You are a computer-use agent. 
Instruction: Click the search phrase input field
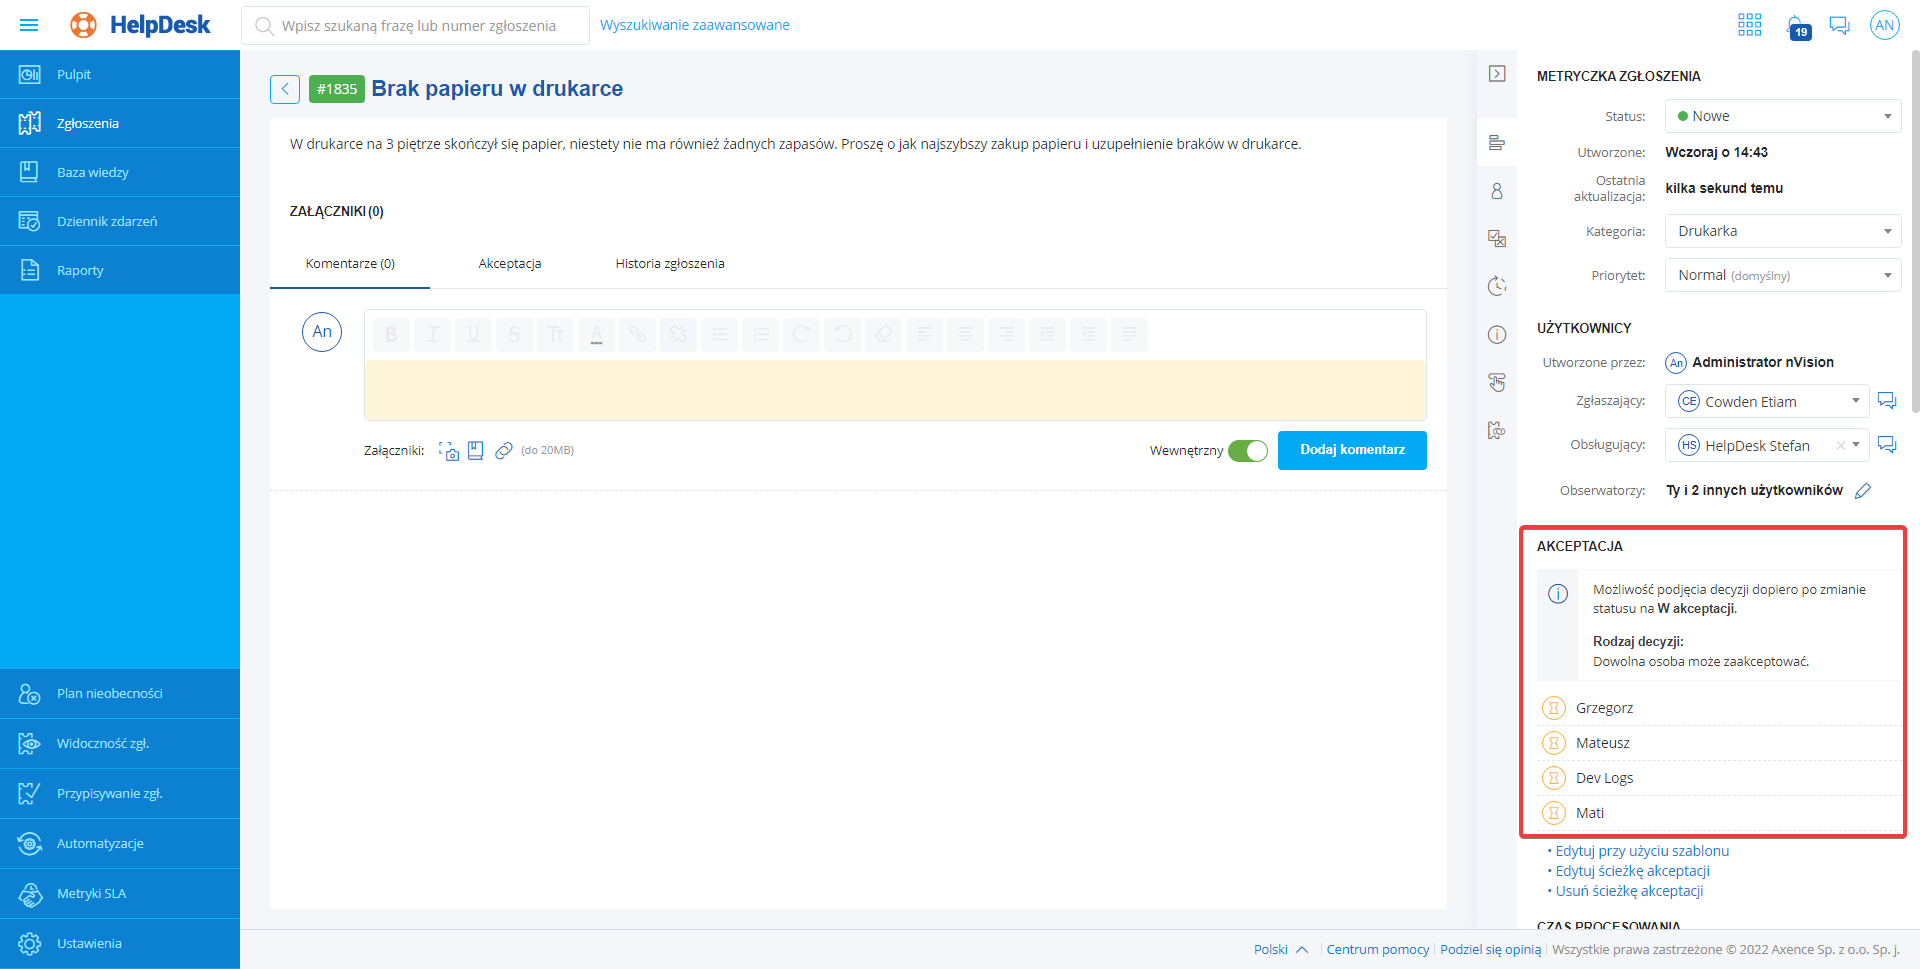coord(420,26)
